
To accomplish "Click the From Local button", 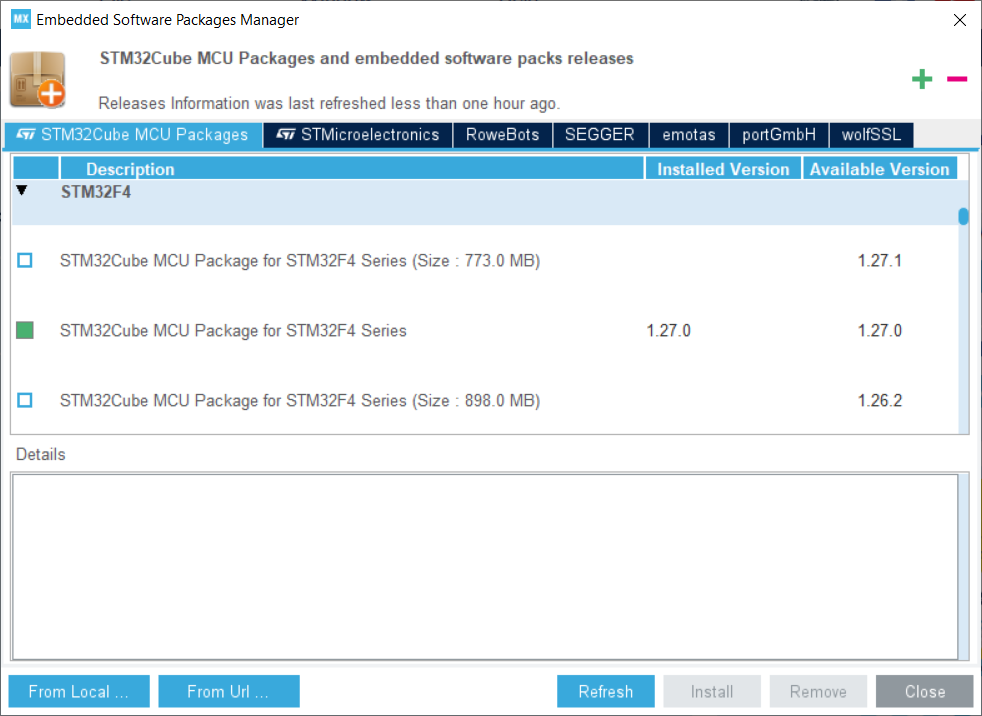I will click(79, 691).
